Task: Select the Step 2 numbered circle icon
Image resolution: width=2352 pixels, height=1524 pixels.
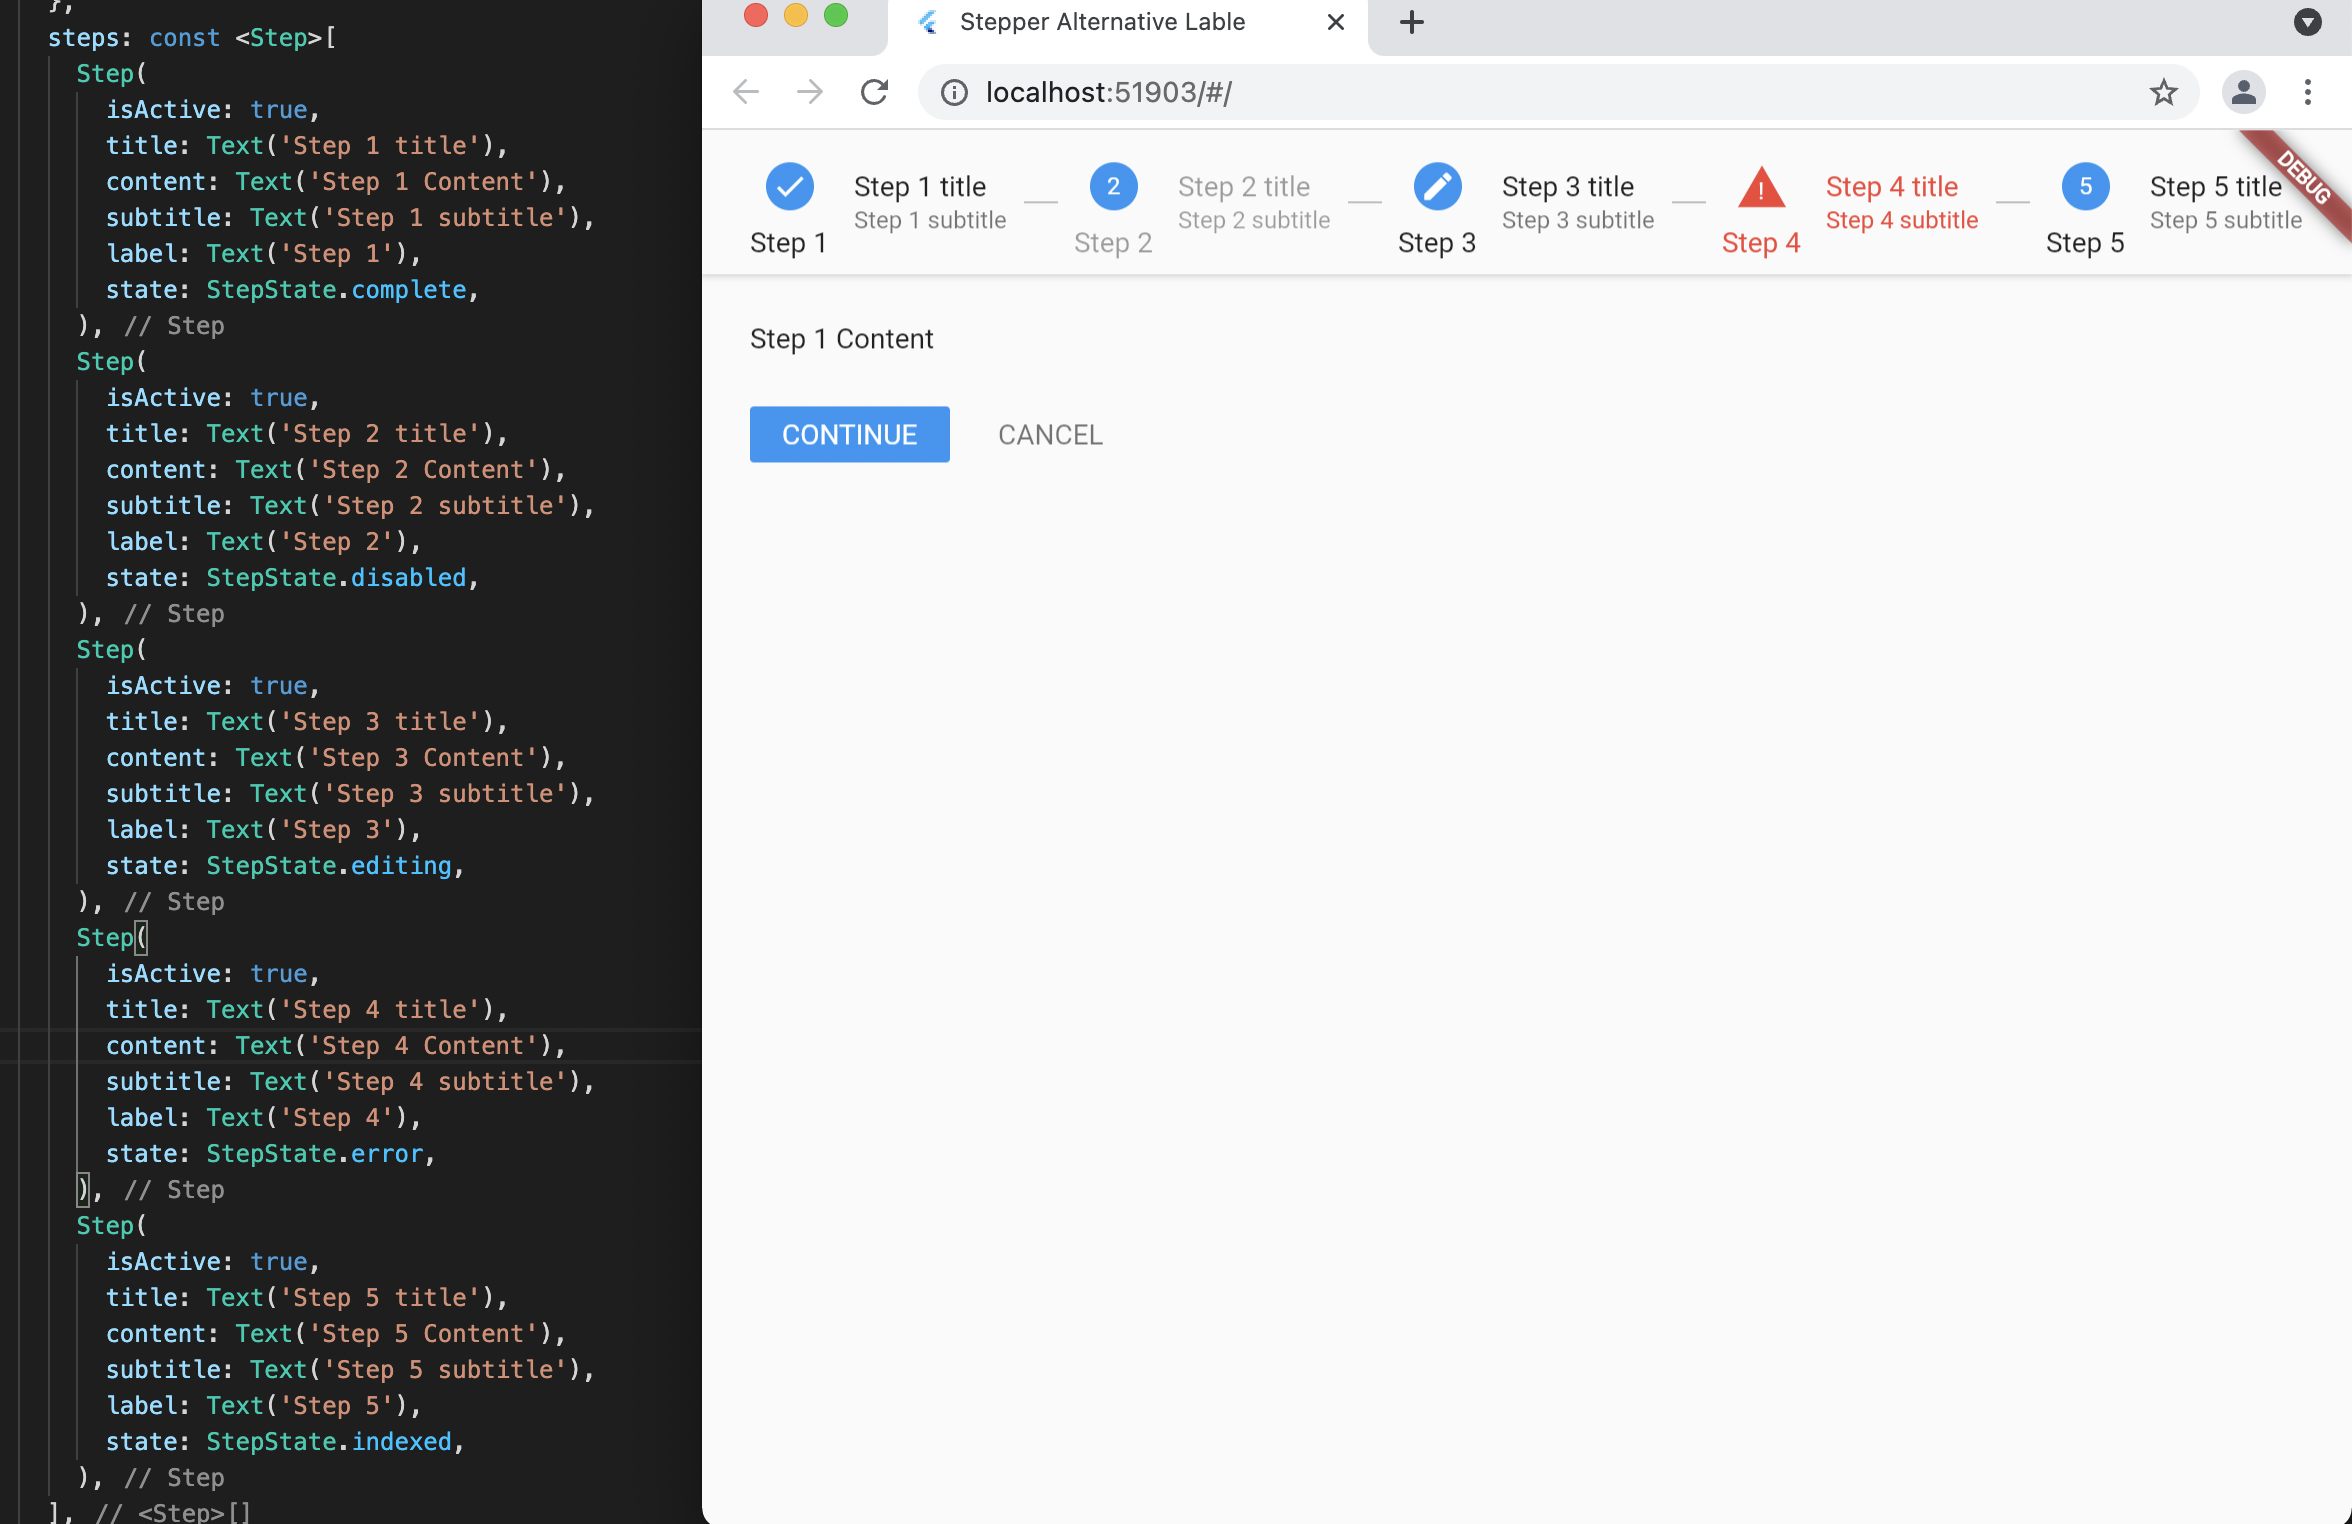Action: (x=1113, y=187)
